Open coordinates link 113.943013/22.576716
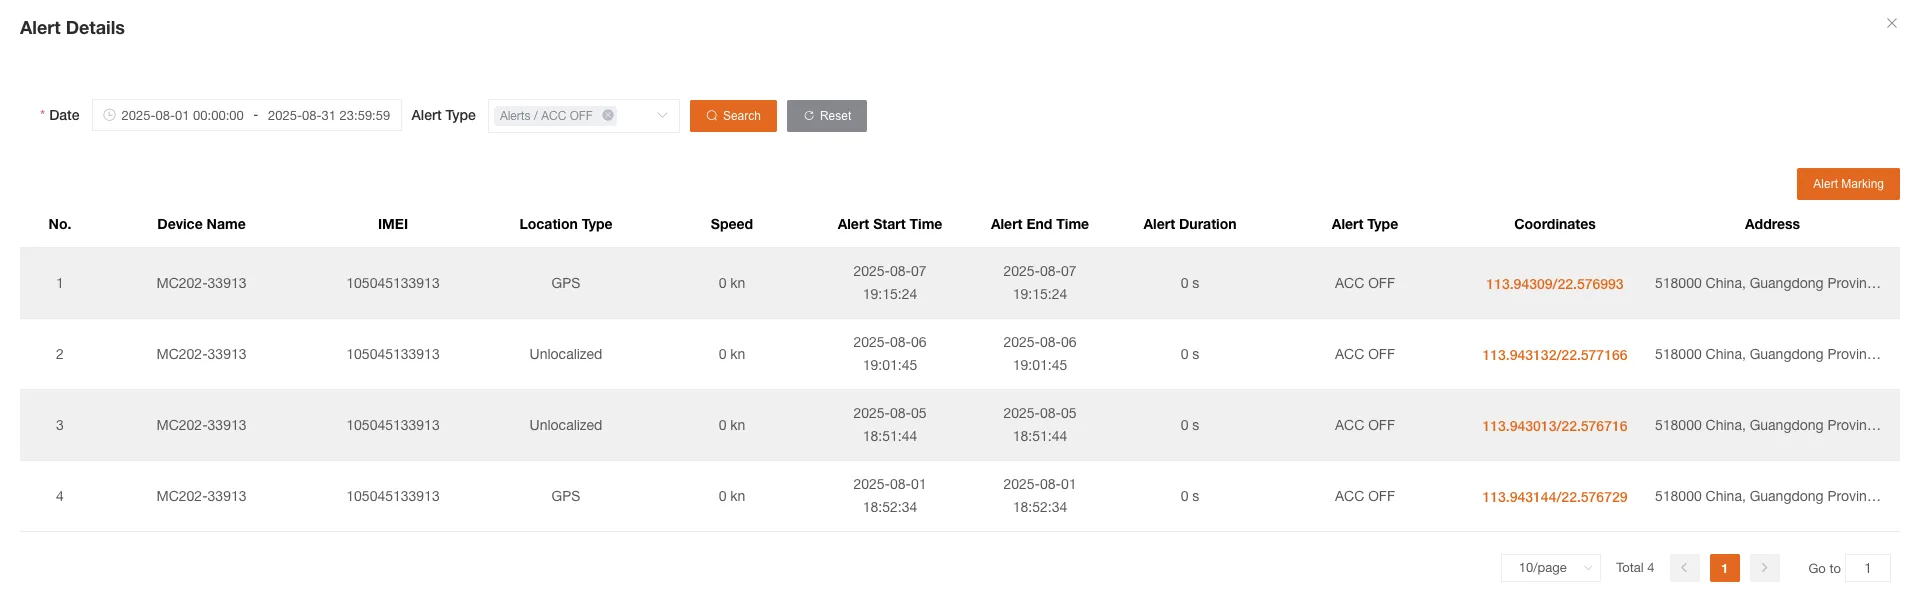Viewport: 1916px width, 596px height. 1554,426
